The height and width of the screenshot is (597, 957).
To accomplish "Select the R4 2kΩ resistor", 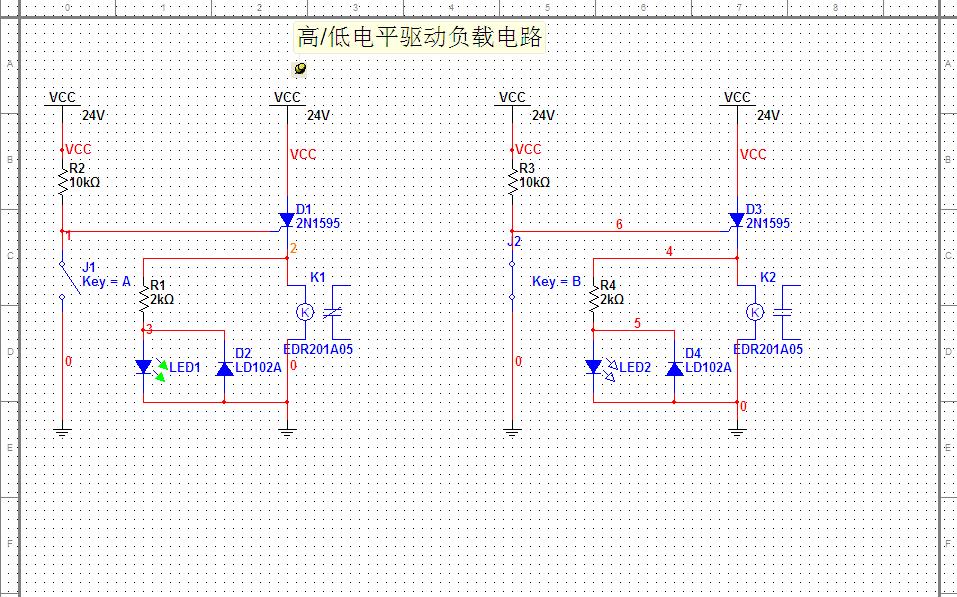I will (x=594, y=298).
